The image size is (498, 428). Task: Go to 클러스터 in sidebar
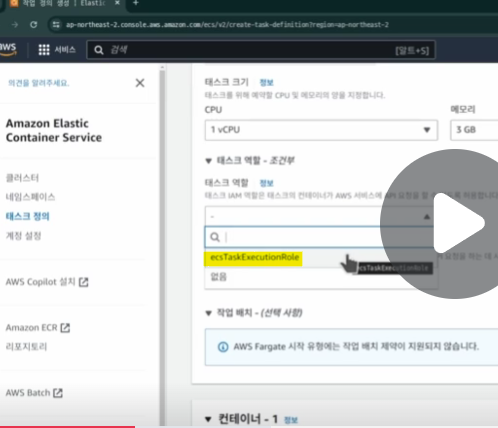[x=22, y=178]
